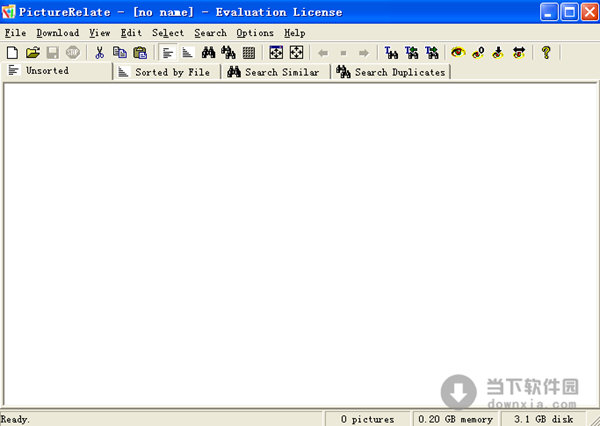Switch to the Search Duplicates tab

coord(391,72)
